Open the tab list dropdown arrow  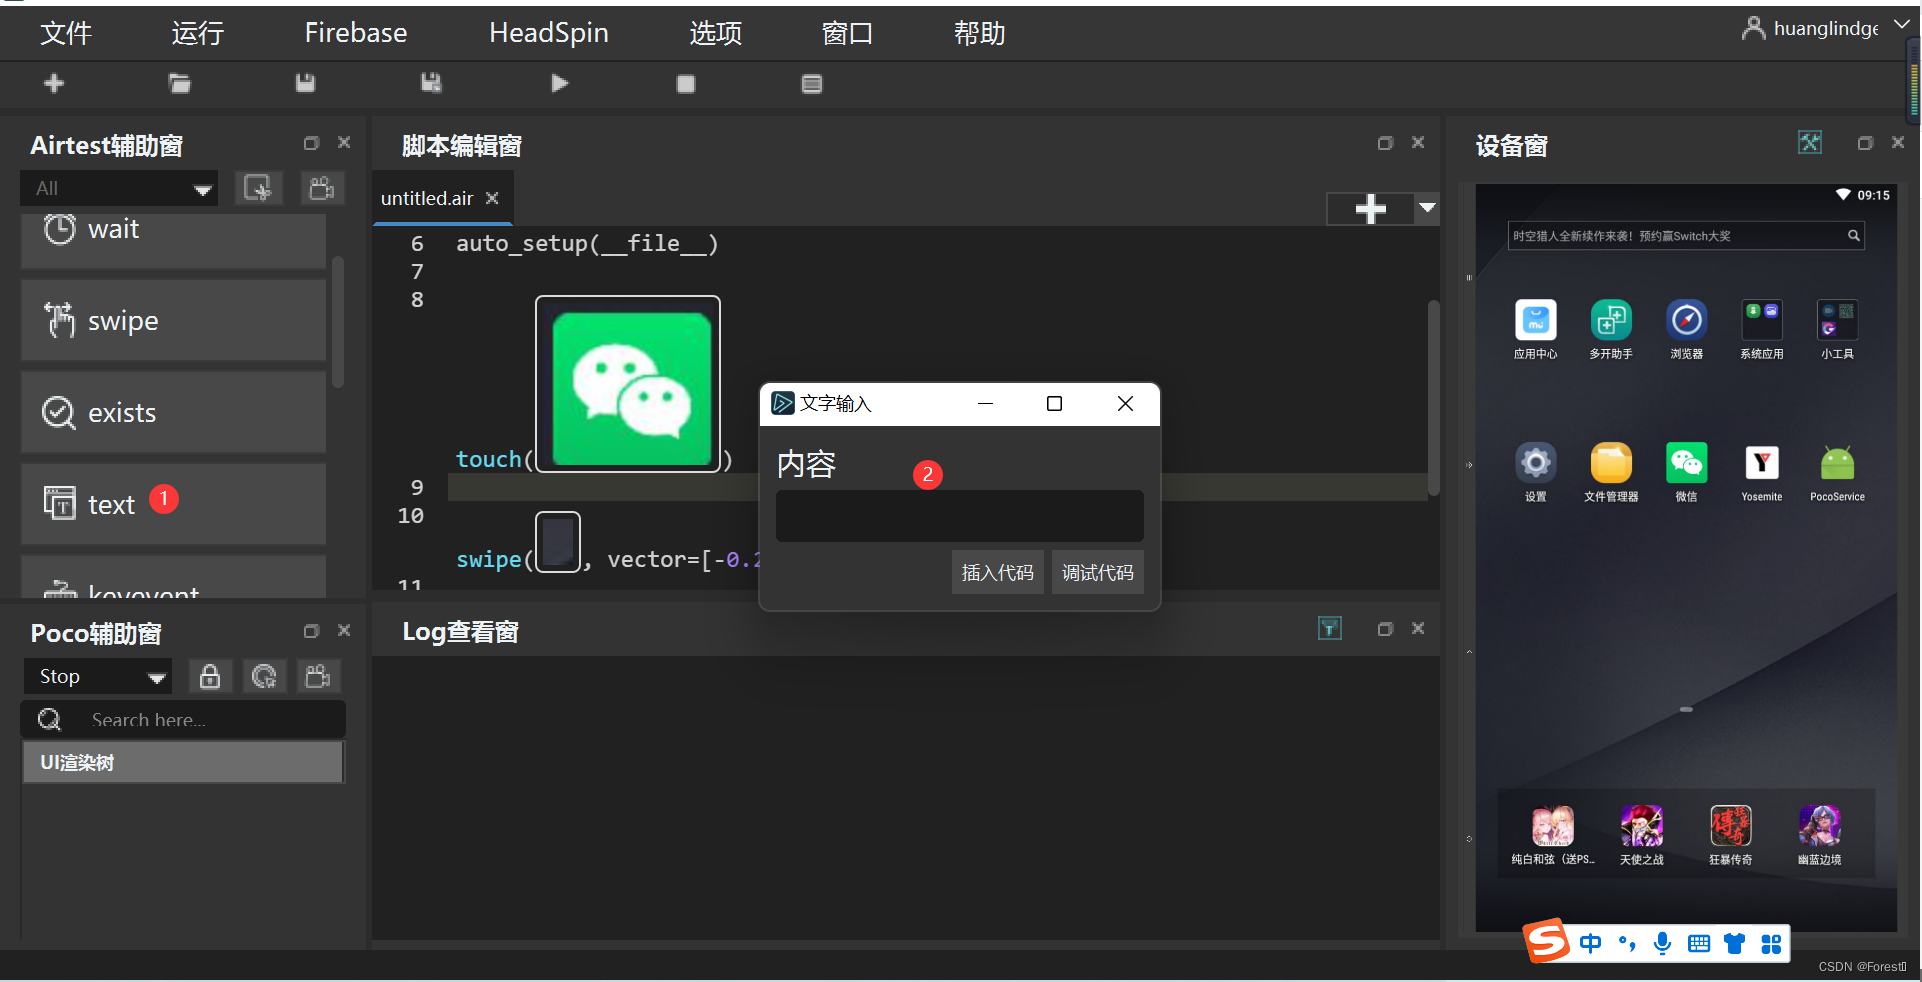[1427, 208]
